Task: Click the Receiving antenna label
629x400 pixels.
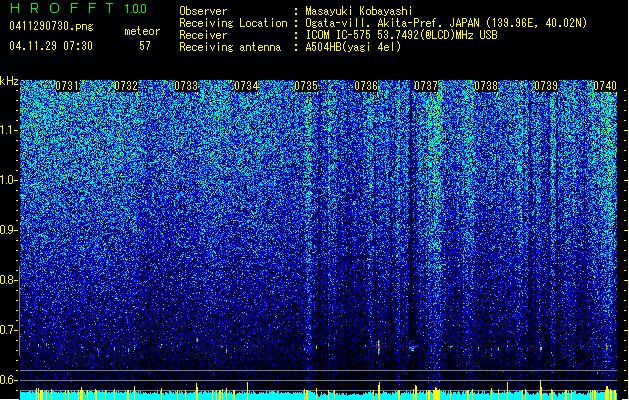Action: click(230, 47)
